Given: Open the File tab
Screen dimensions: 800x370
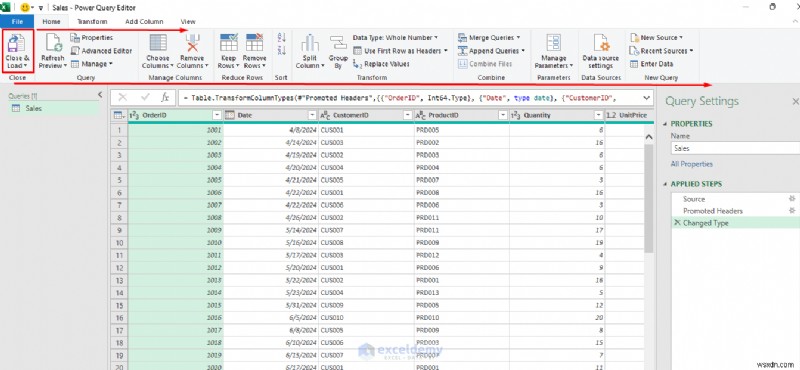Looking at the screenshot, I should 17,21.
